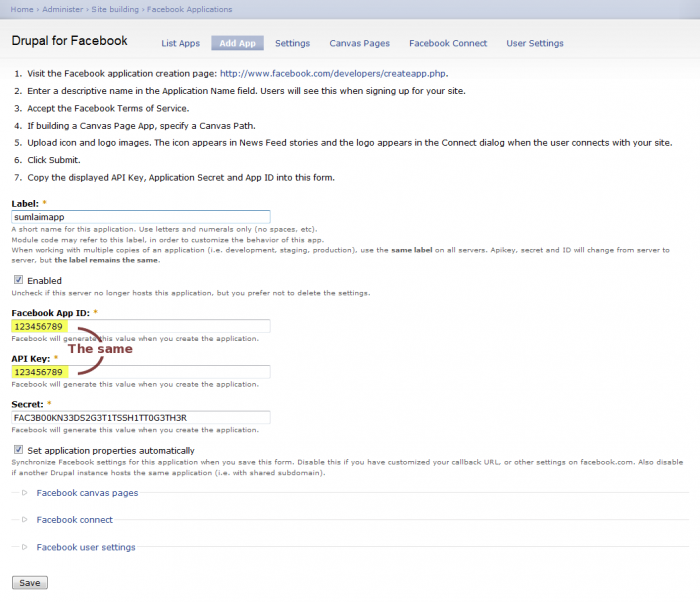The width and height of the screenshot is (700, 602).
Task: Click the Save button
Action: click(29, 583)
